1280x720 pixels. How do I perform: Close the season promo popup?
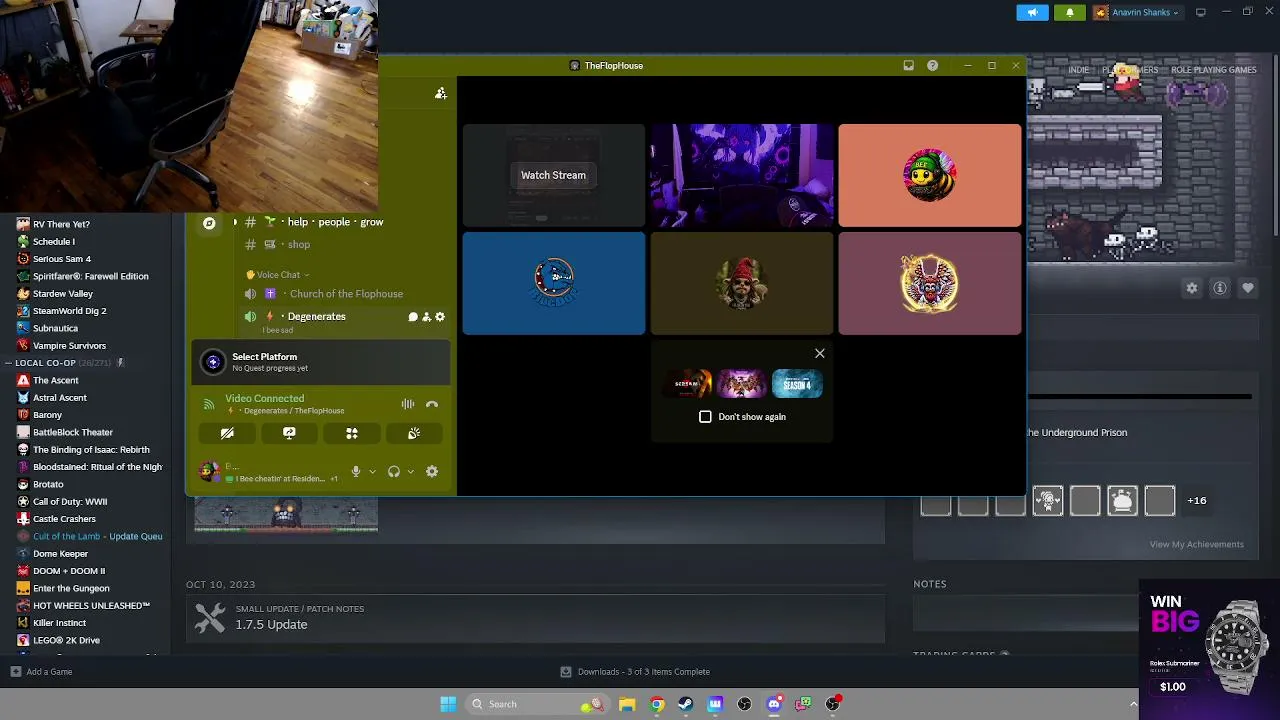pos(820,353)
